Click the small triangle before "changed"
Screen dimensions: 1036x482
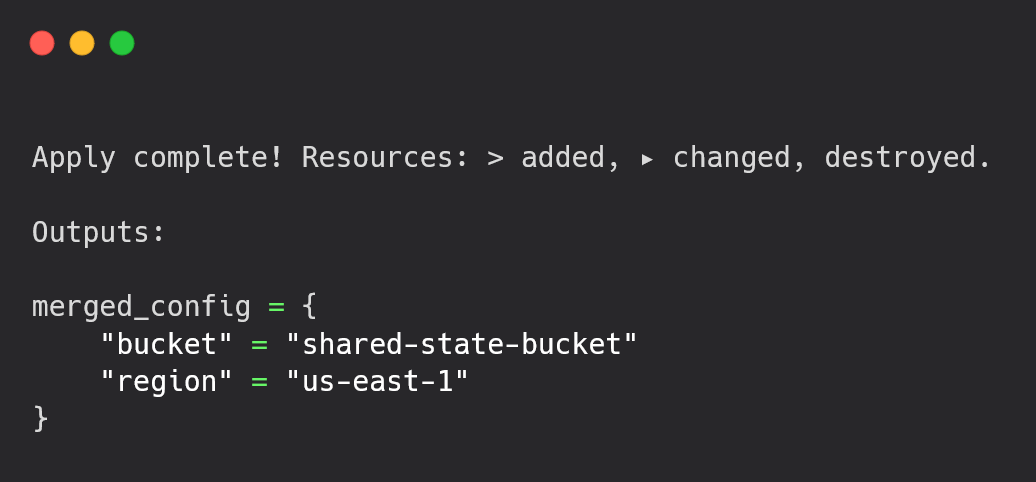click(x=648, y=159)
